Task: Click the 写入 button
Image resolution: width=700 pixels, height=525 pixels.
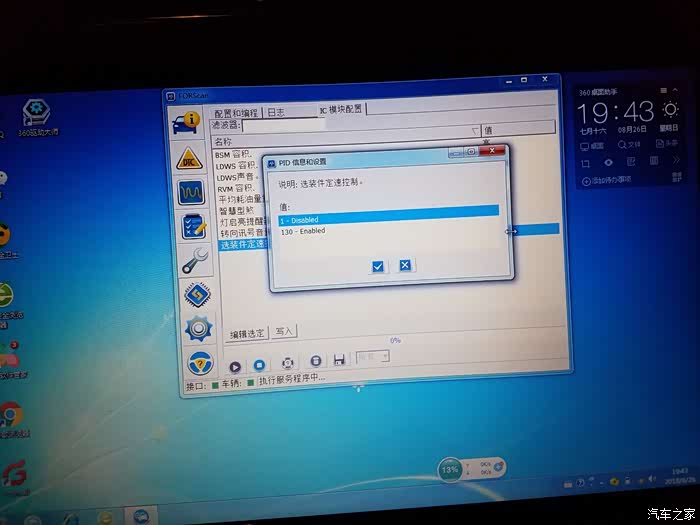Action: (283, 331)
